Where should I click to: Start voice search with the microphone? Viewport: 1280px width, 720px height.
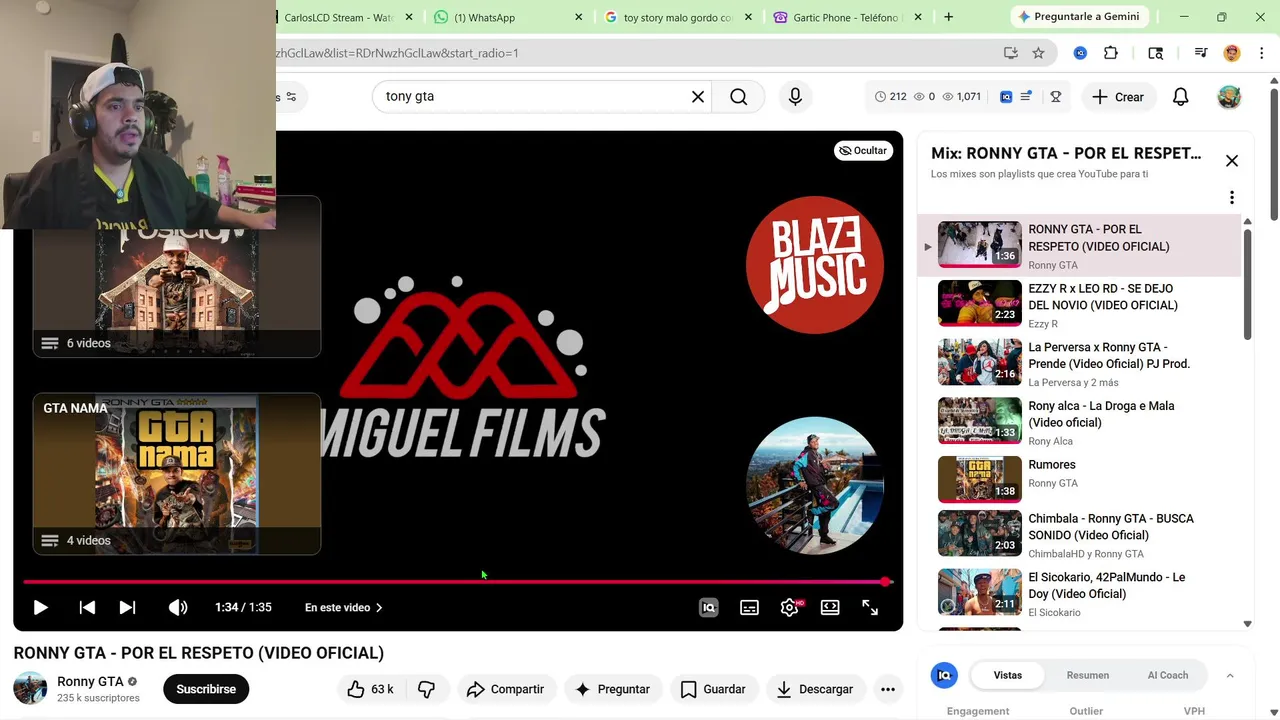pos(795,97)
